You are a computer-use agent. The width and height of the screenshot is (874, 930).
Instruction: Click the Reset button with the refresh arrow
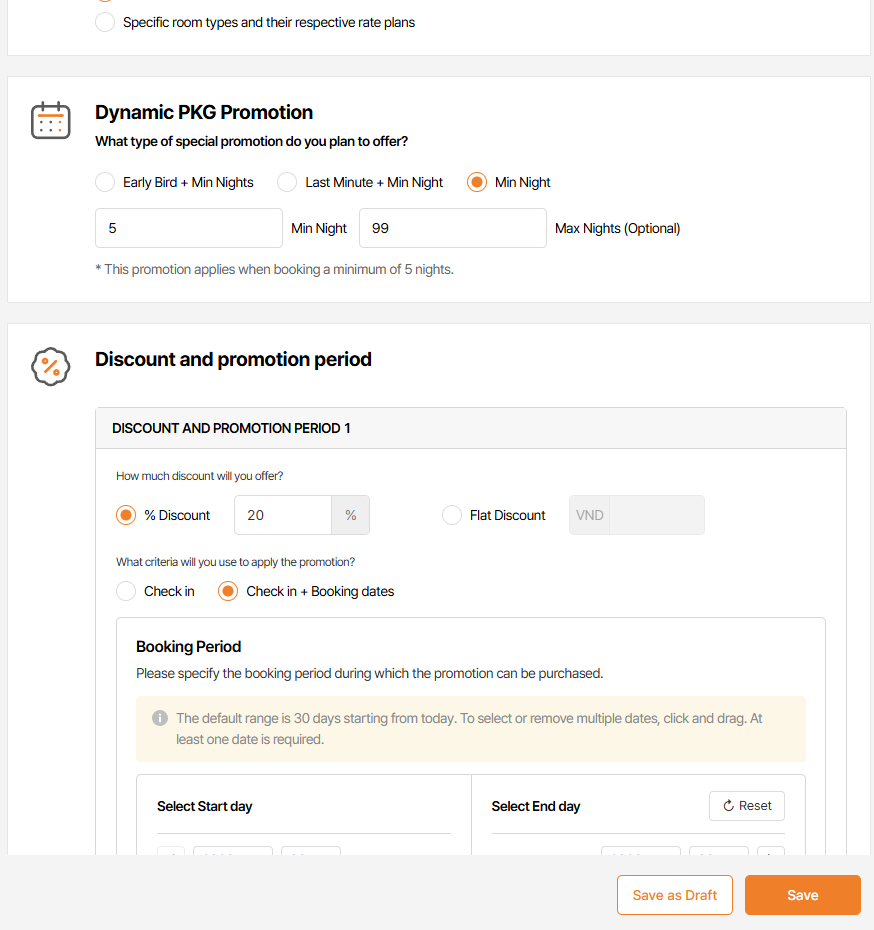[x=747, y=806]
